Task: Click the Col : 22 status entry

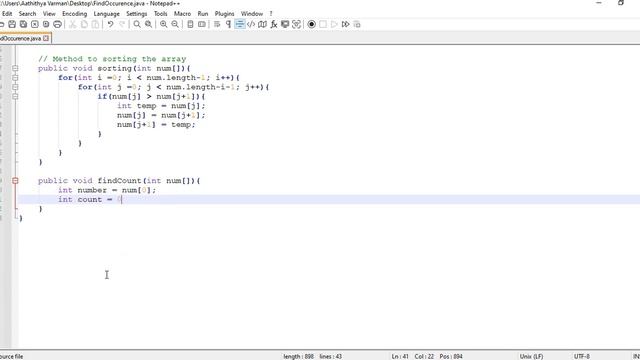Action: pos(424,356)
